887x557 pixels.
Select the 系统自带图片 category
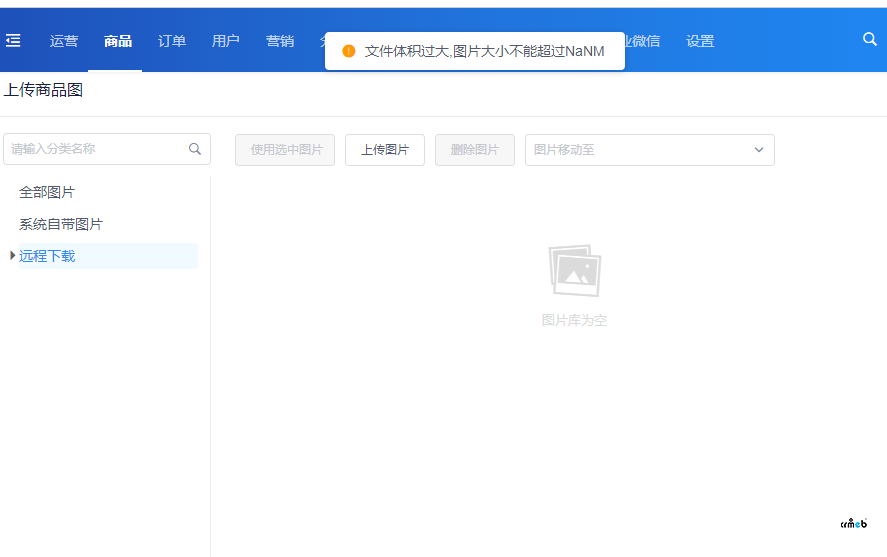click(x=61, y=224)
